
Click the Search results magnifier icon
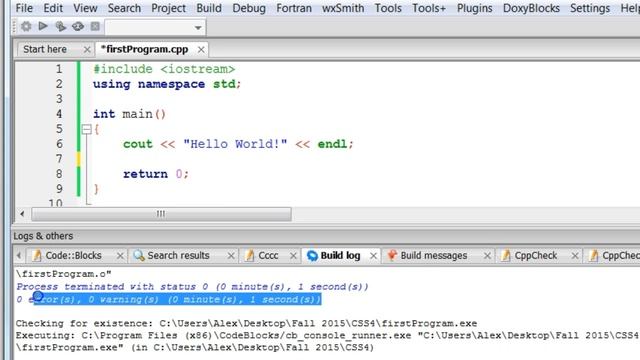pos(139,256)
